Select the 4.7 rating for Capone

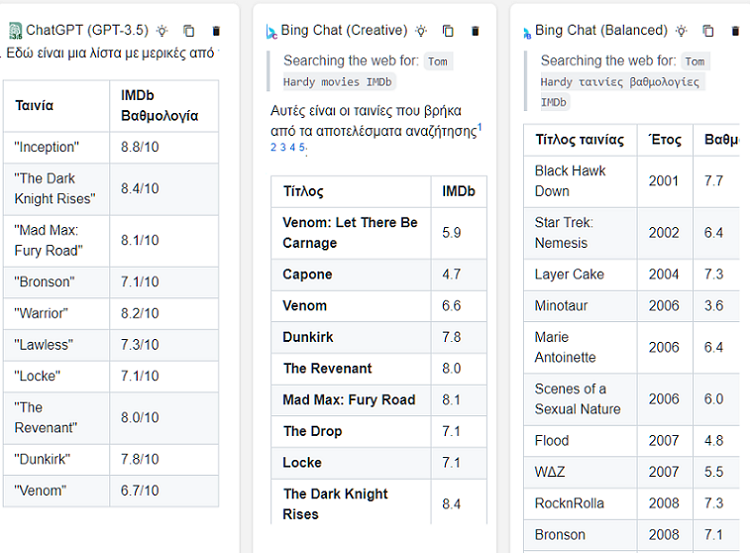click(x=459, y=275)
